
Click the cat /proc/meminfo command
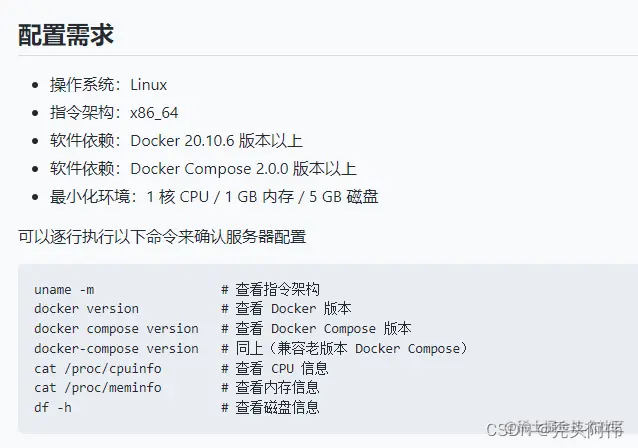click(x=97, y=388)
